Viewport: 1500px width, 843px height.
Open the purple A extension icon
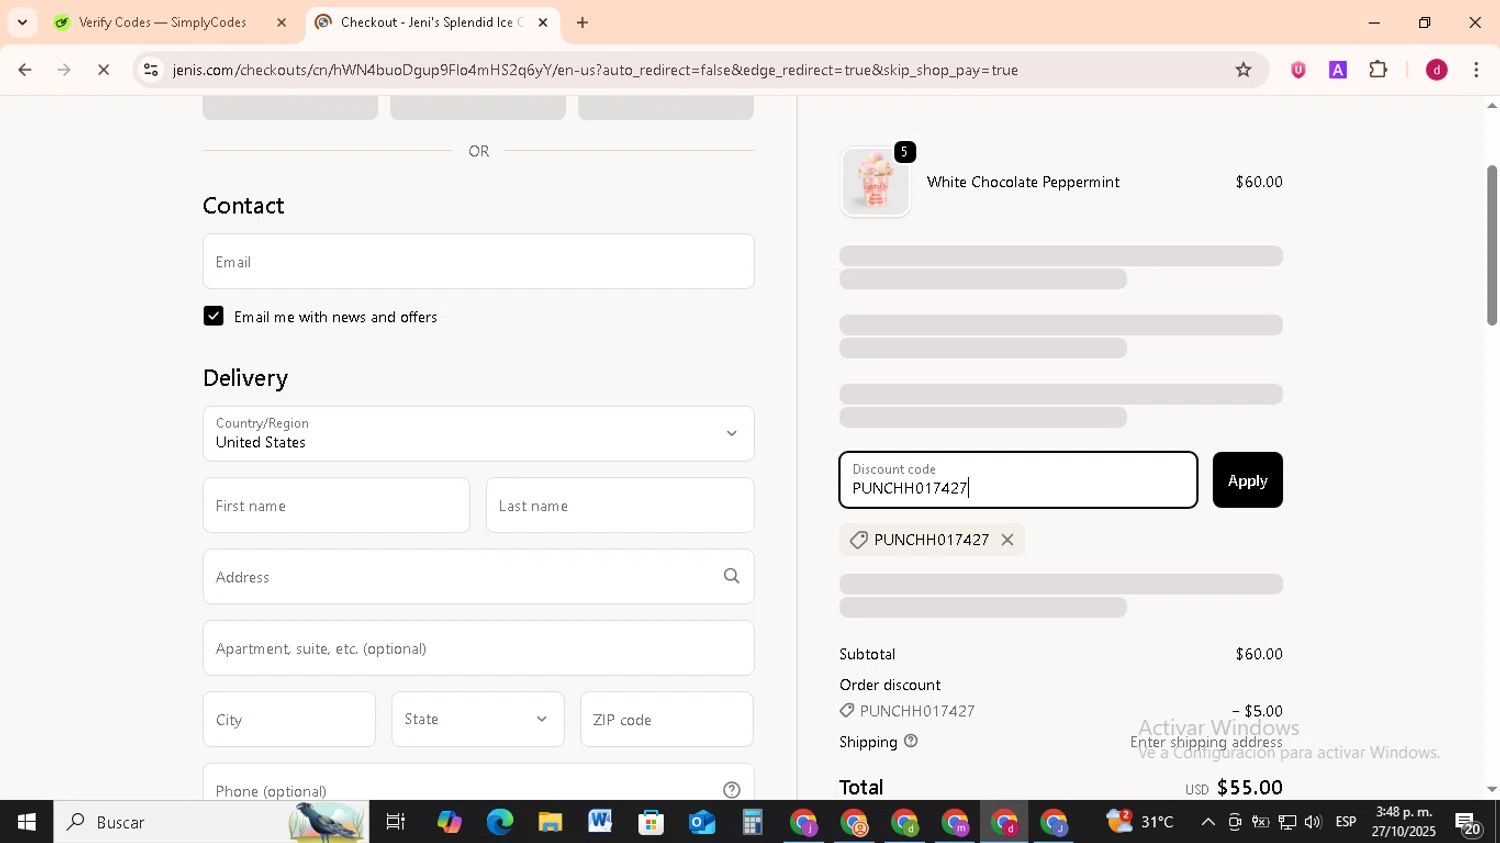pyautogui.click(x=1338, y=70)
